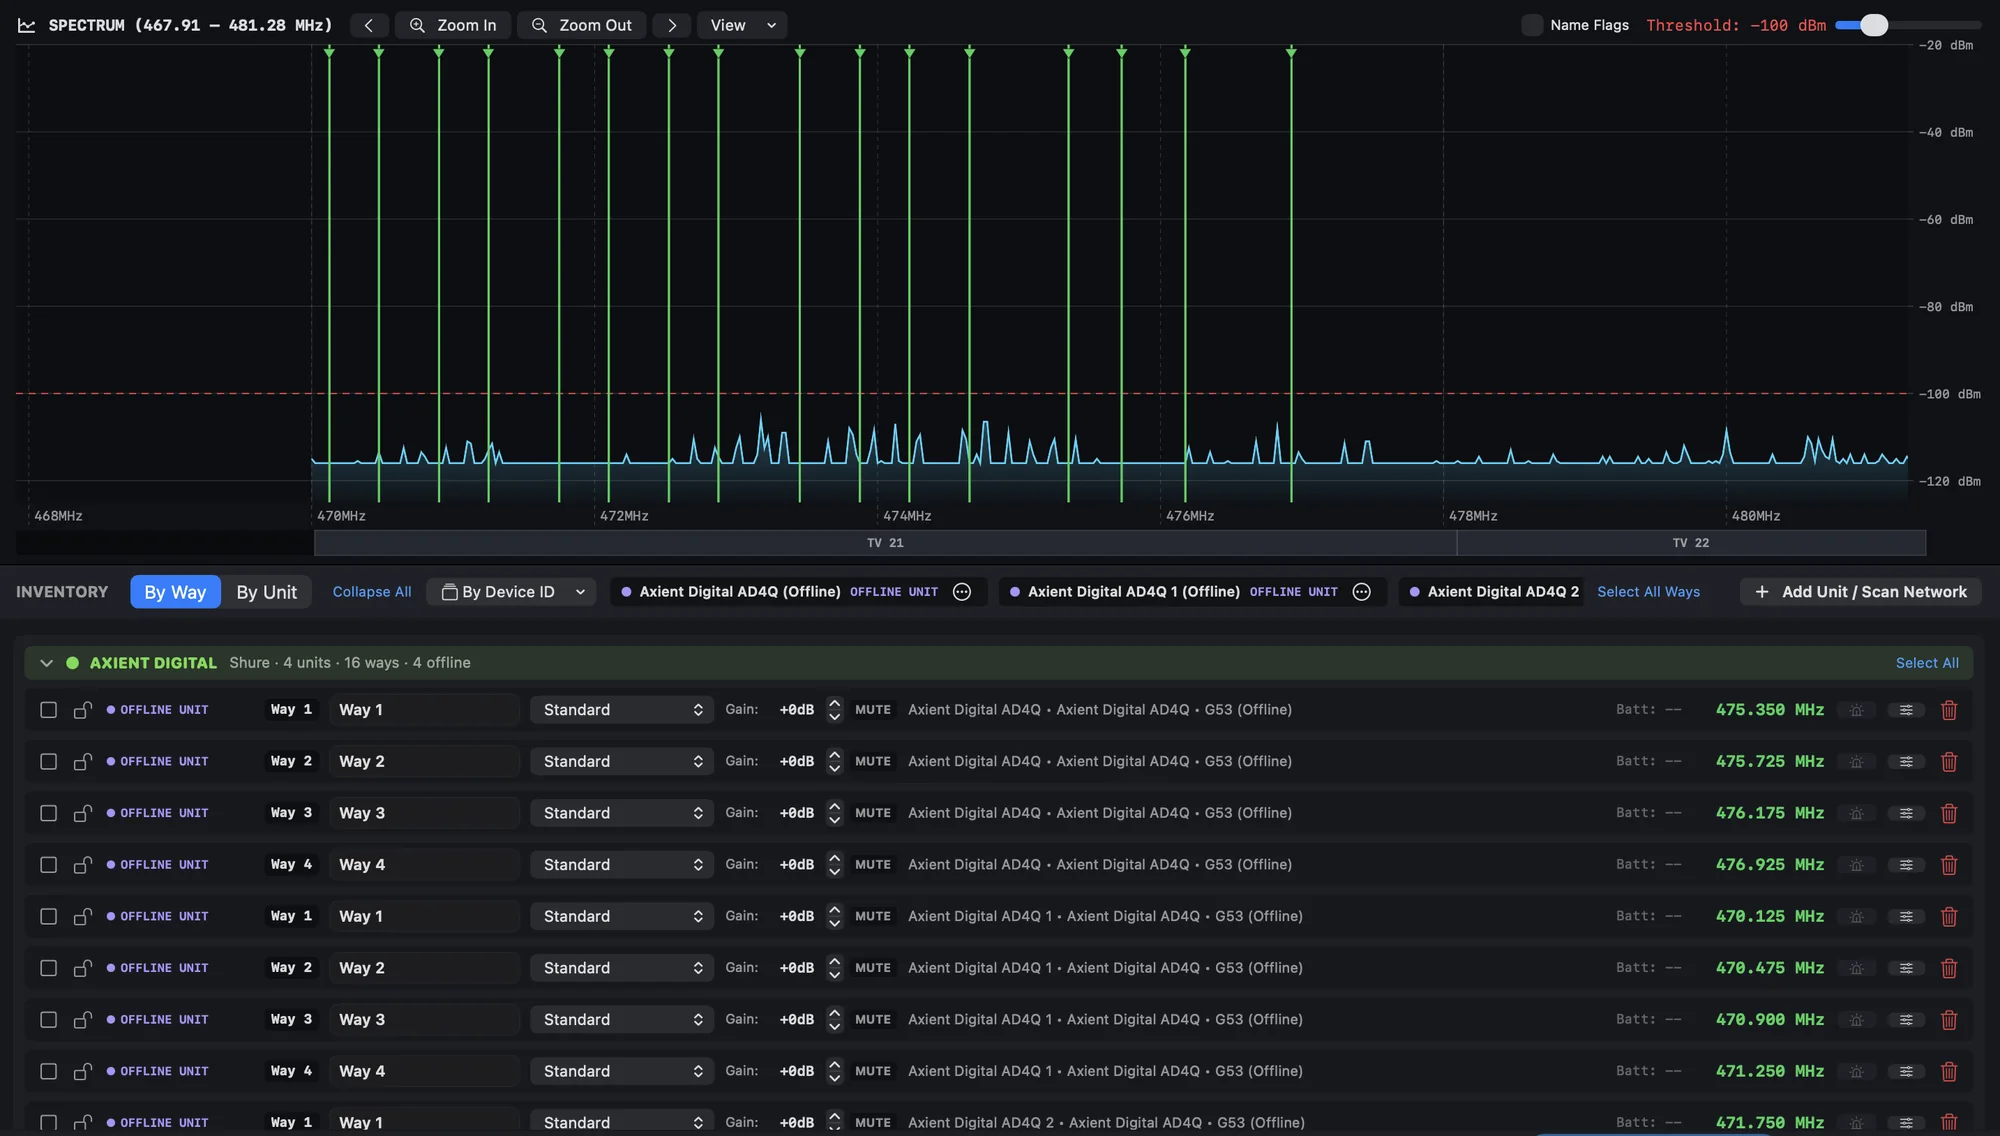Enable the Name Flags checkbox
This screenshot has width=2000, height=1136.
1532,25
